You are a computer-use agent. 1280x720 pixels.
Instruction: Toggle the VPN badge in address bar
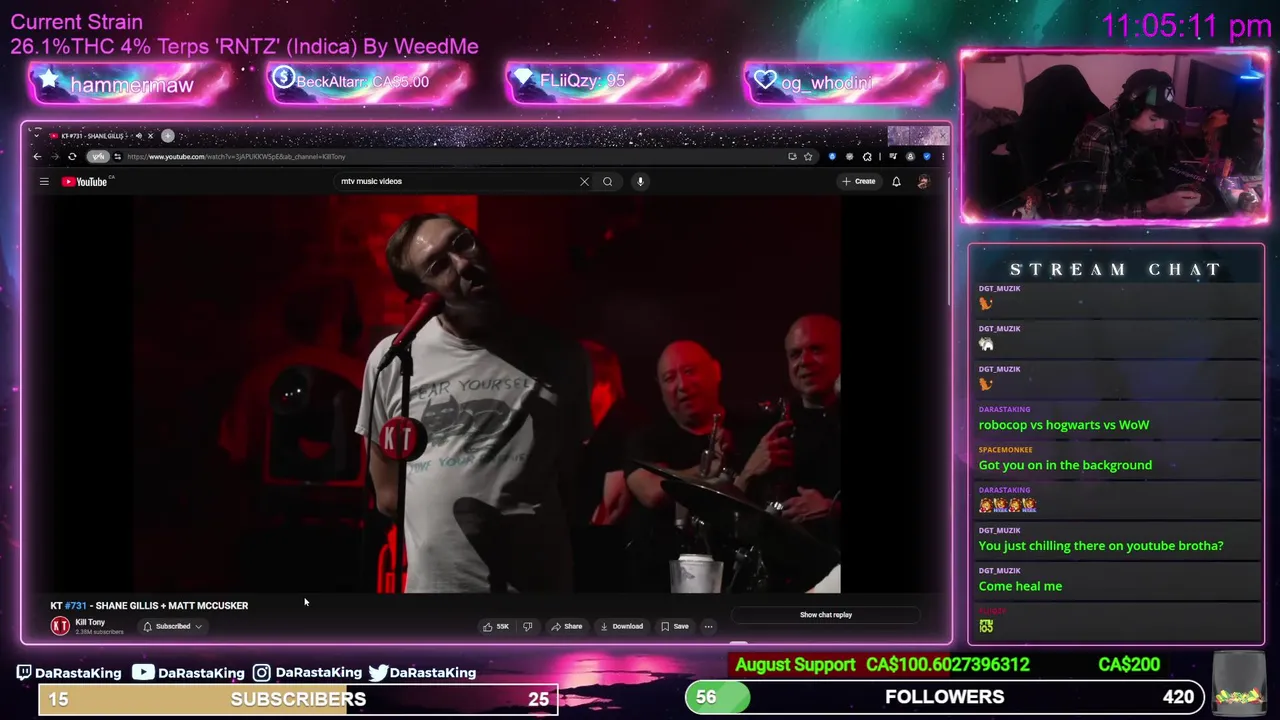tap(97, 156)
